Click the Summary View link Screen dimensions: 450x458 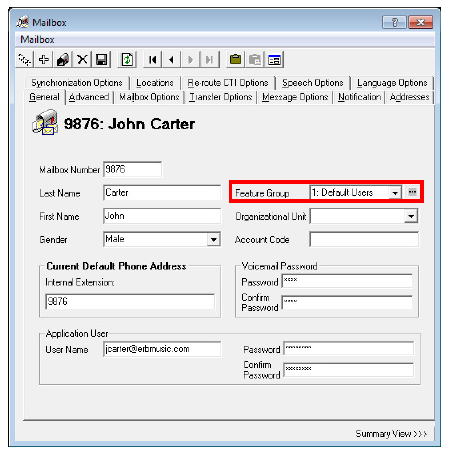(391, 434)
